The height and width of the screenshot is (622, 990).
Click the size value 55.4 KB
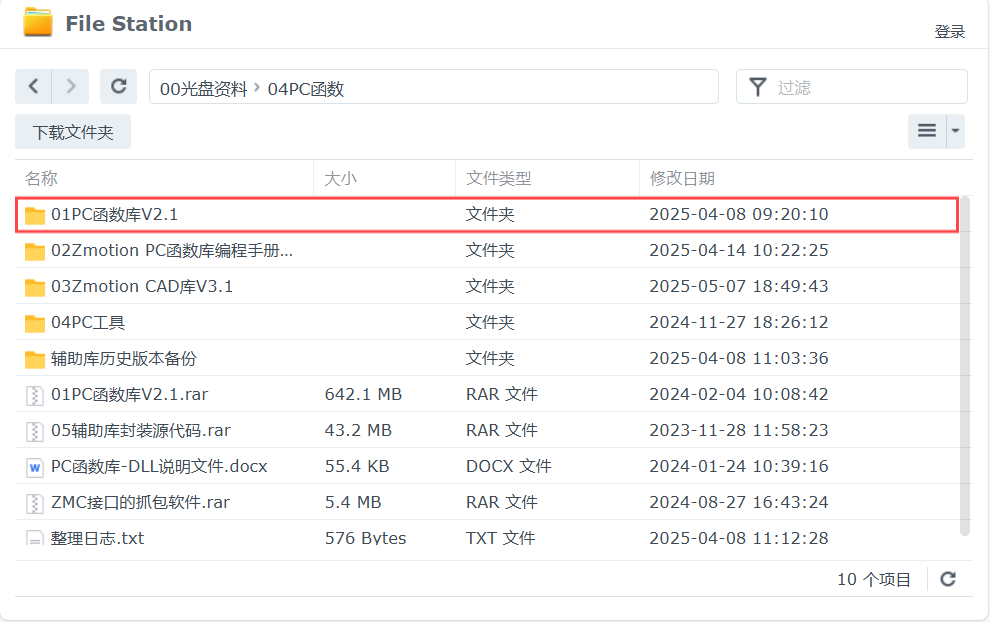point(357,467)
